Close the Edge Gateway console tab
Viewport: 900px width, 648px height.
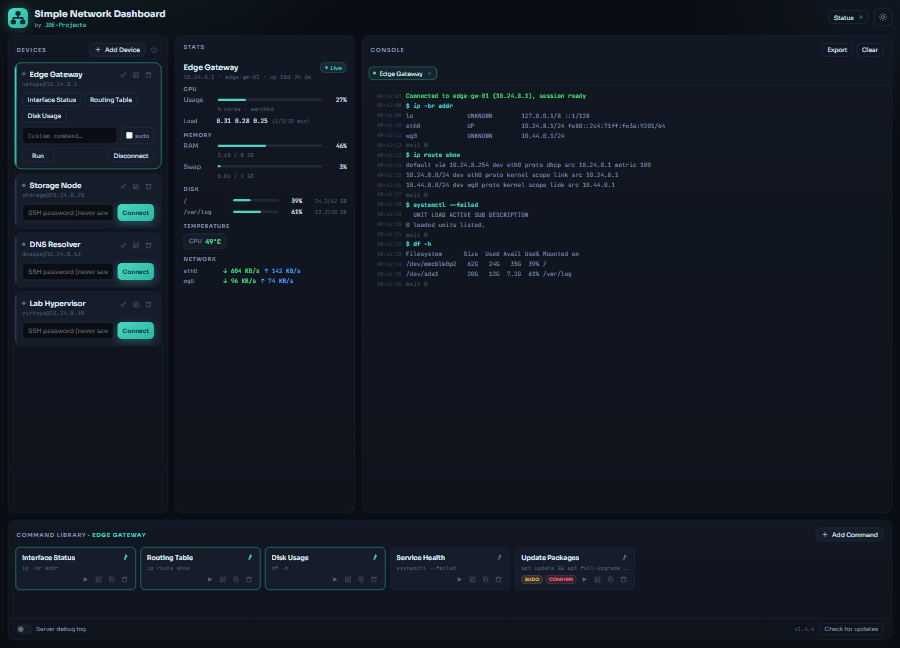(429, 73)
